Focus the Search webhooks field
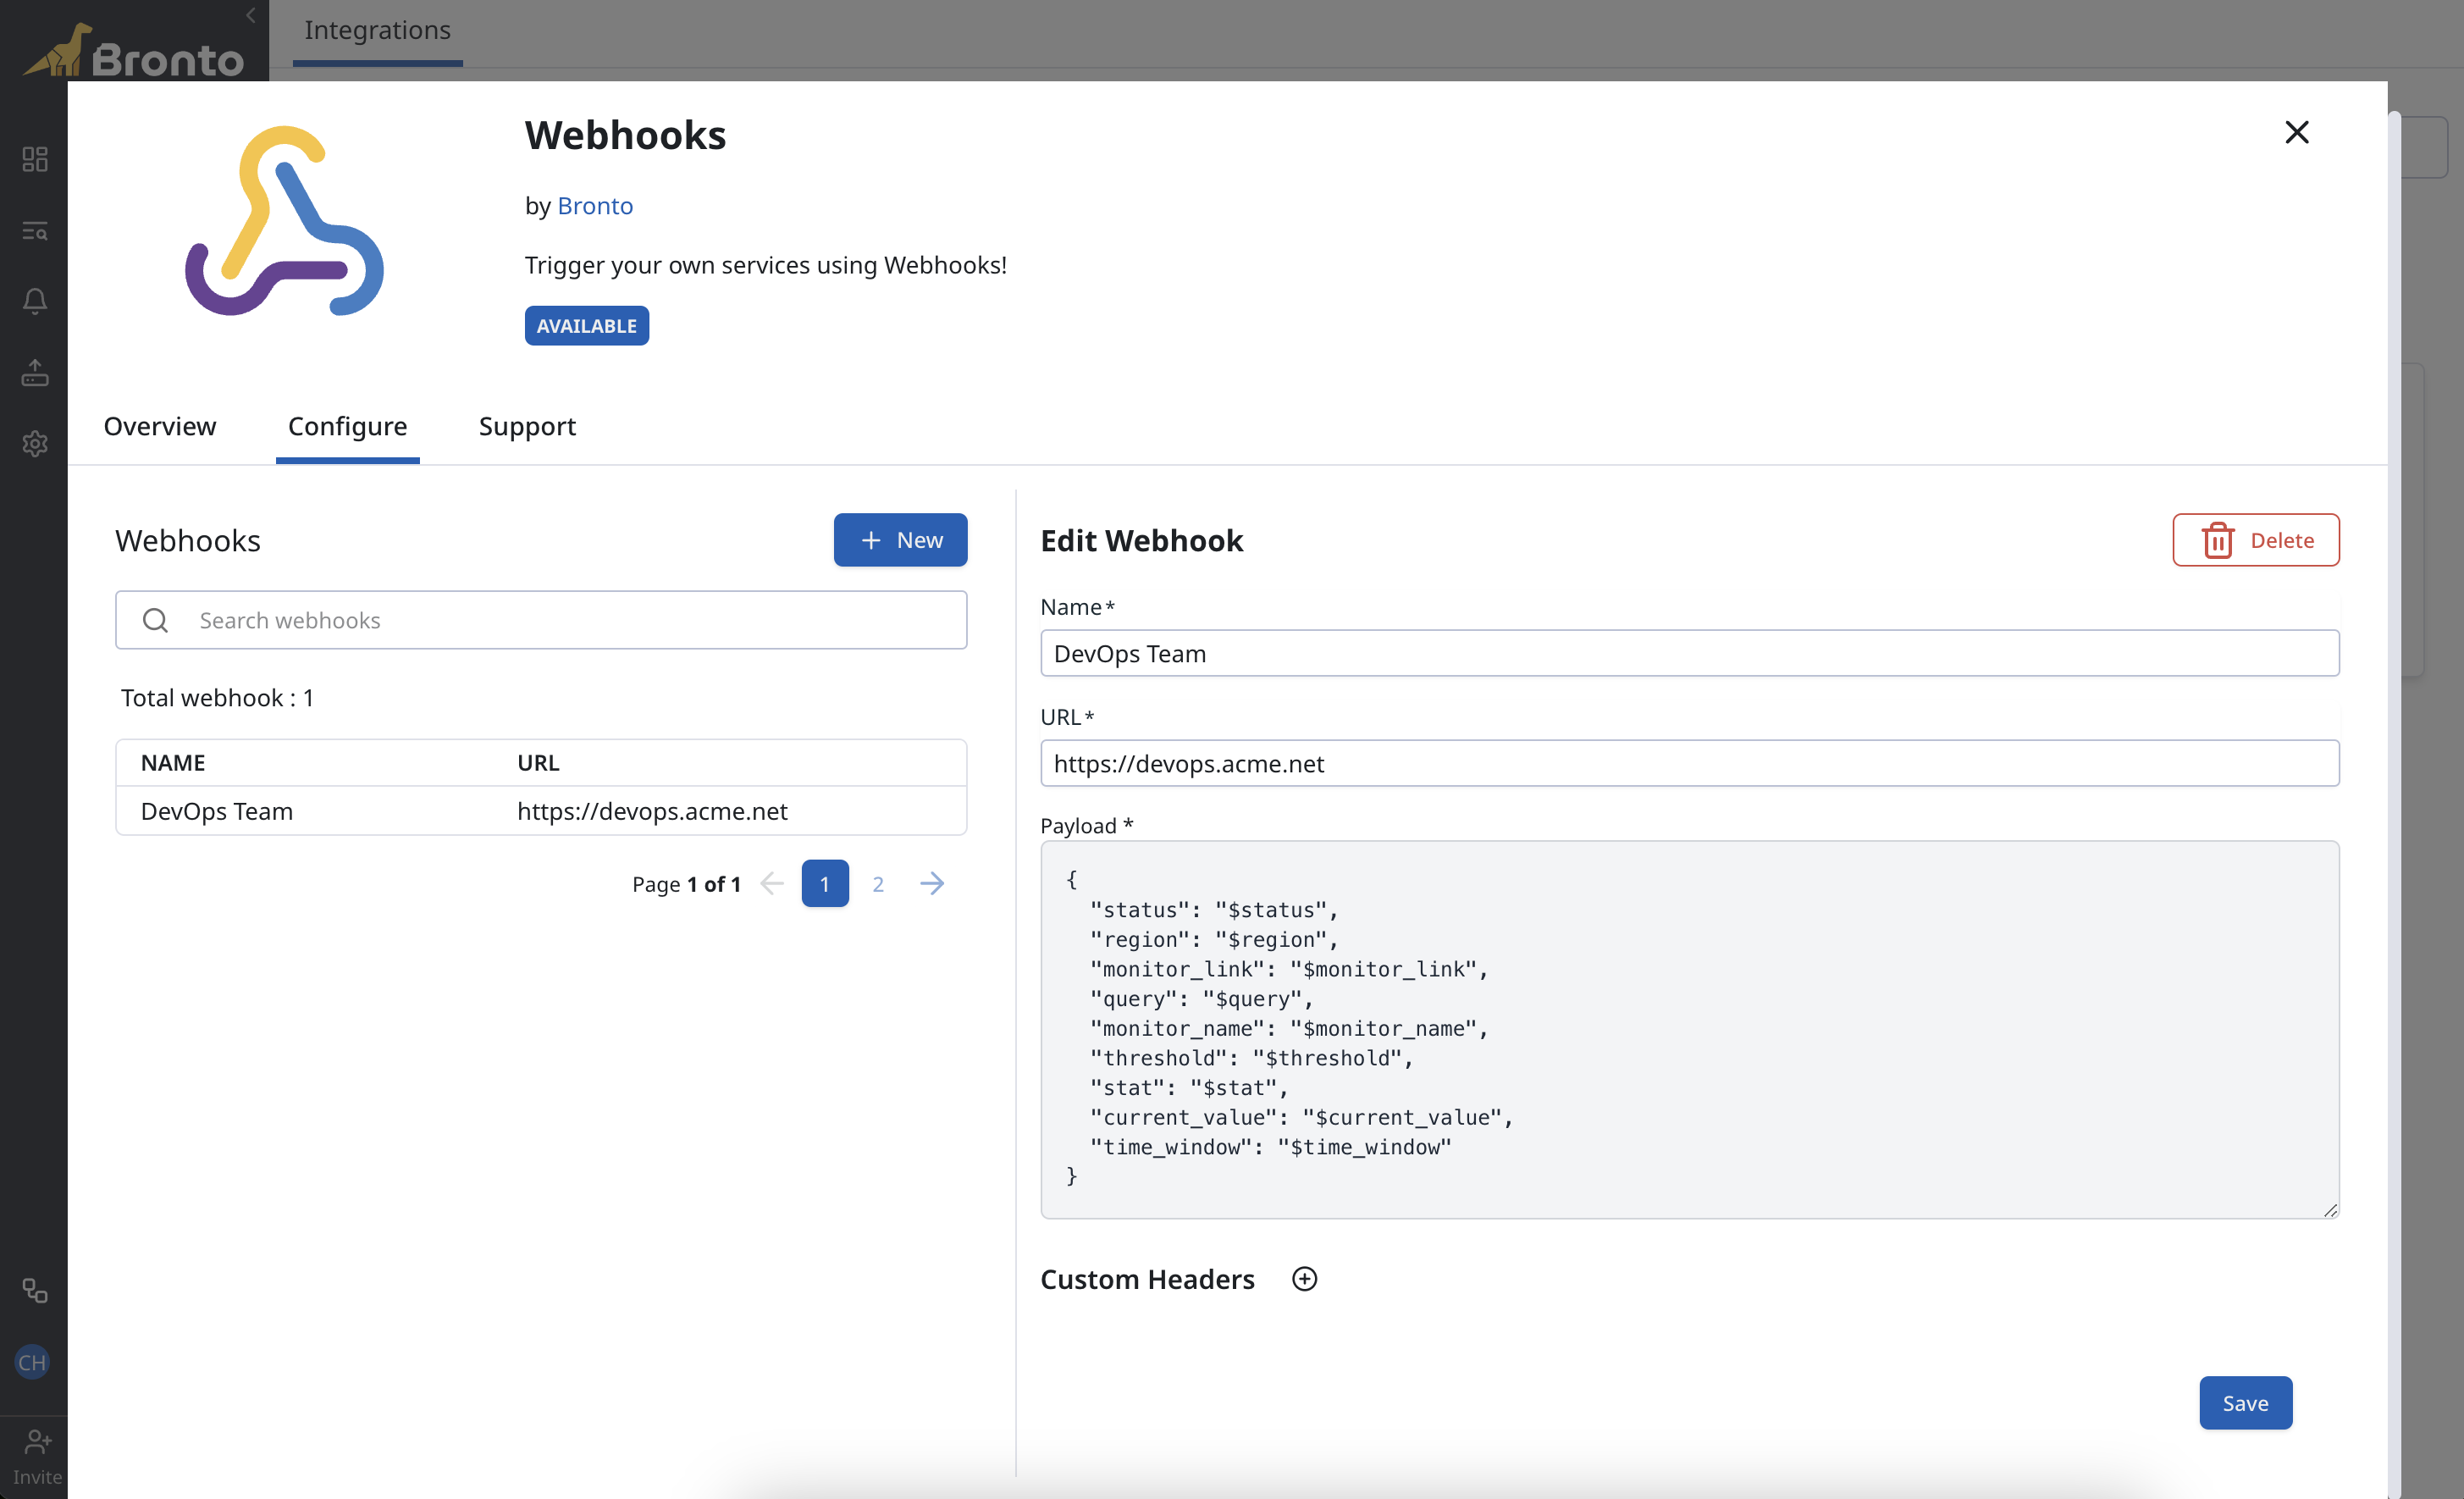The width and height of the screenshot is (2464, 1499). (541, 620)
